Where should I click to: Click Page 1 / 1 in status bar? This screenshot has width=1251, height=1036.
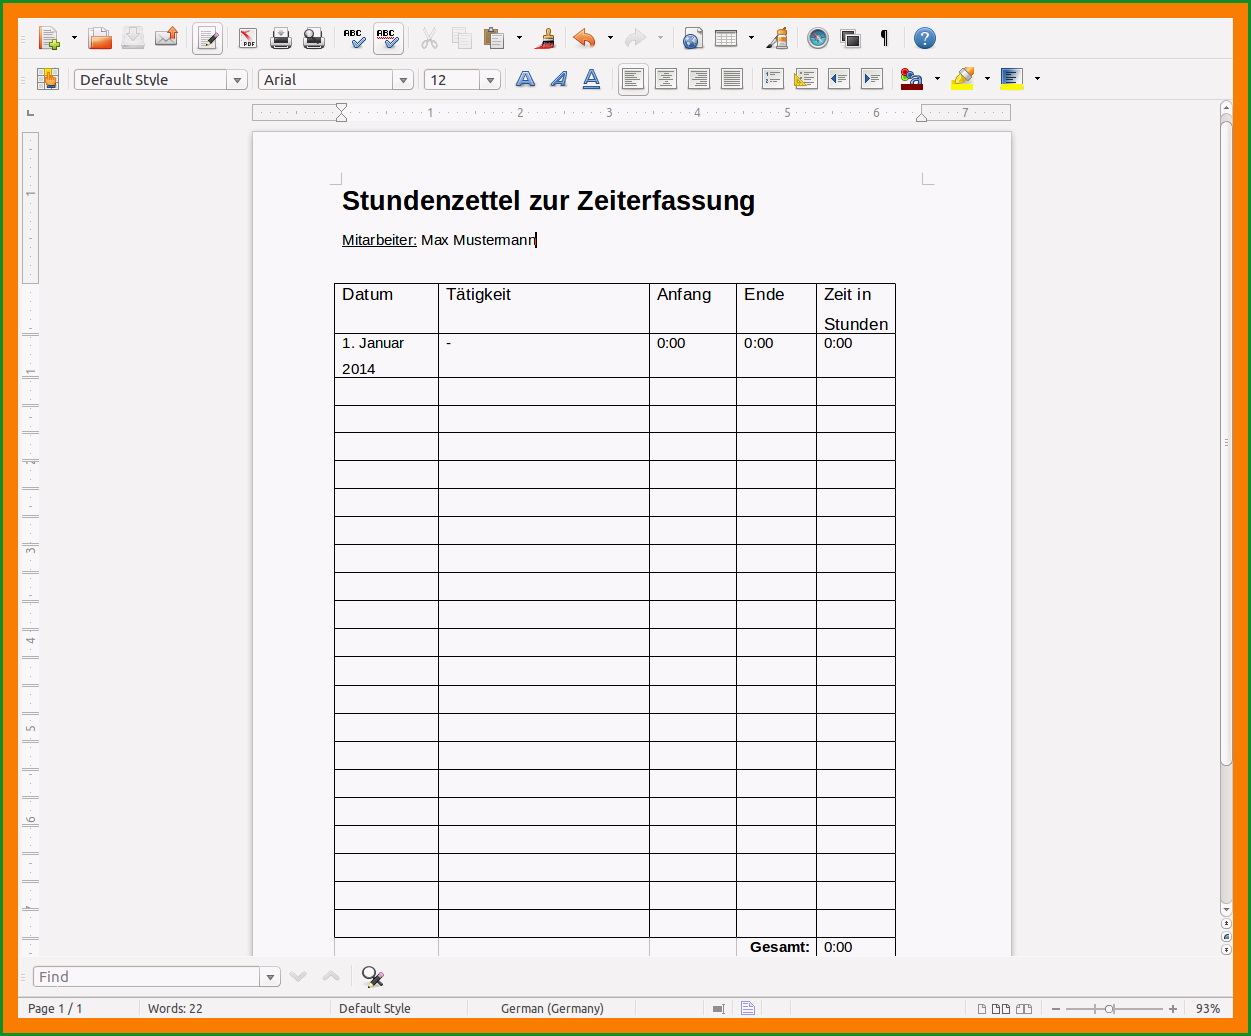point(55,1008)
